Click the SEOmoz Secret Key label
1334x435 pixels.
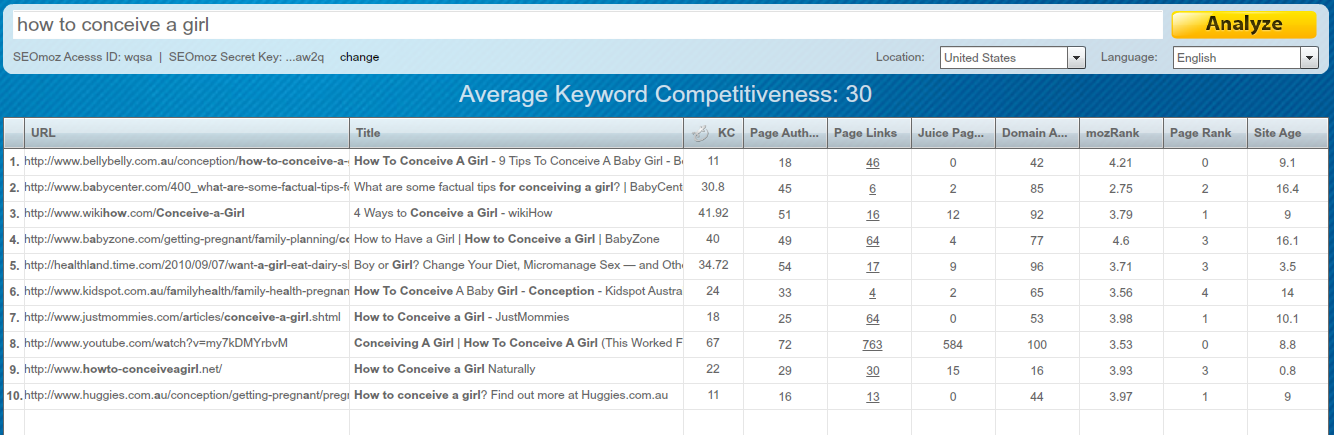247,57
